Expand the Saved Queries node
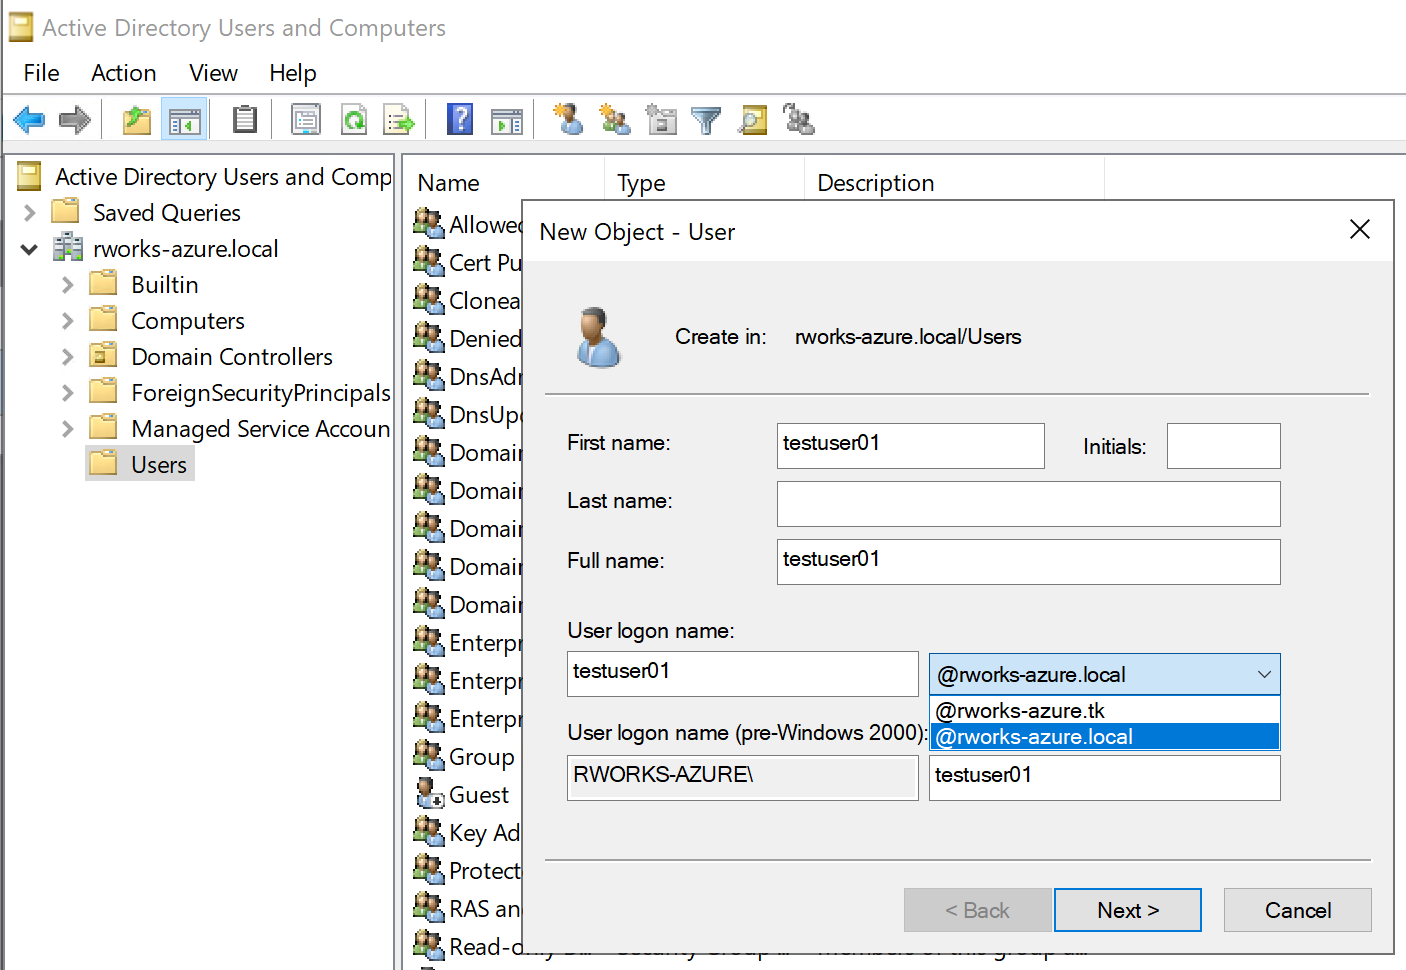1406x970 pixels. pyautogui.click(x=30, y=212)
